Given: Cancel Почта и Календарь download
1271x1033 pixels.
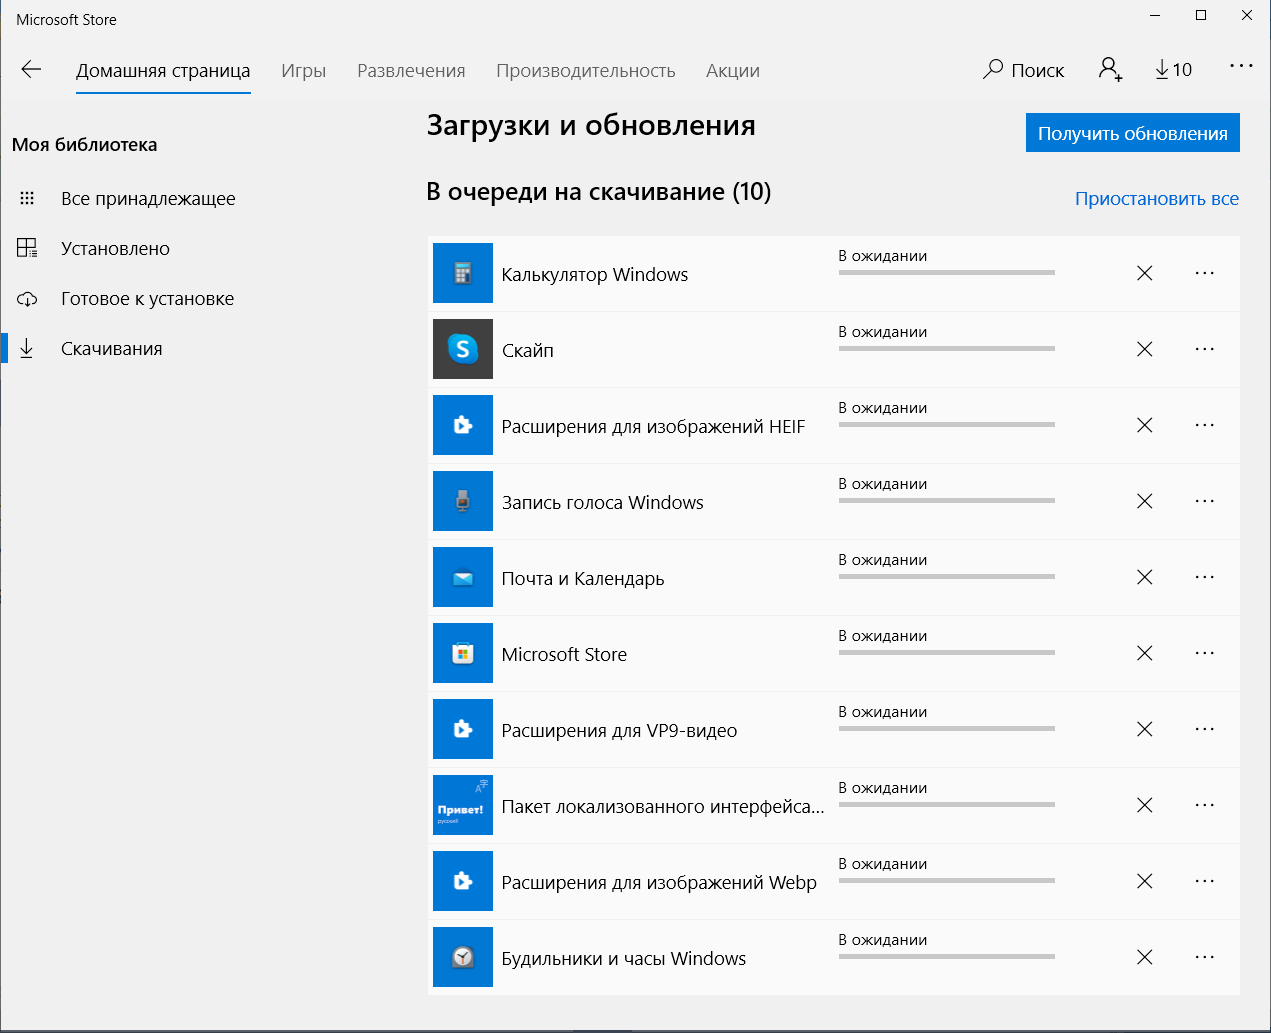Looking at the screenshot, I should click(1145, 577).
